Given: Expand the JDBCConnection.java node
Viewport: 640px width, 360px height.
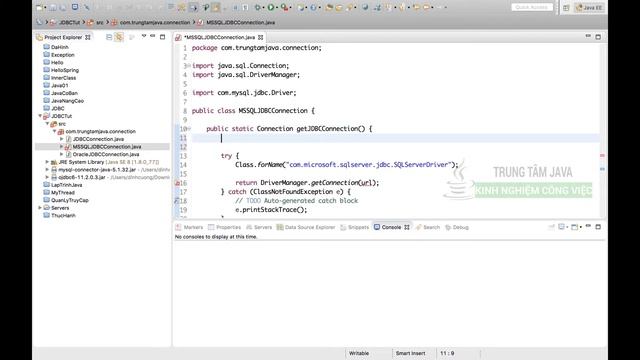Looking at the screenshot, I should click(62, 139).
